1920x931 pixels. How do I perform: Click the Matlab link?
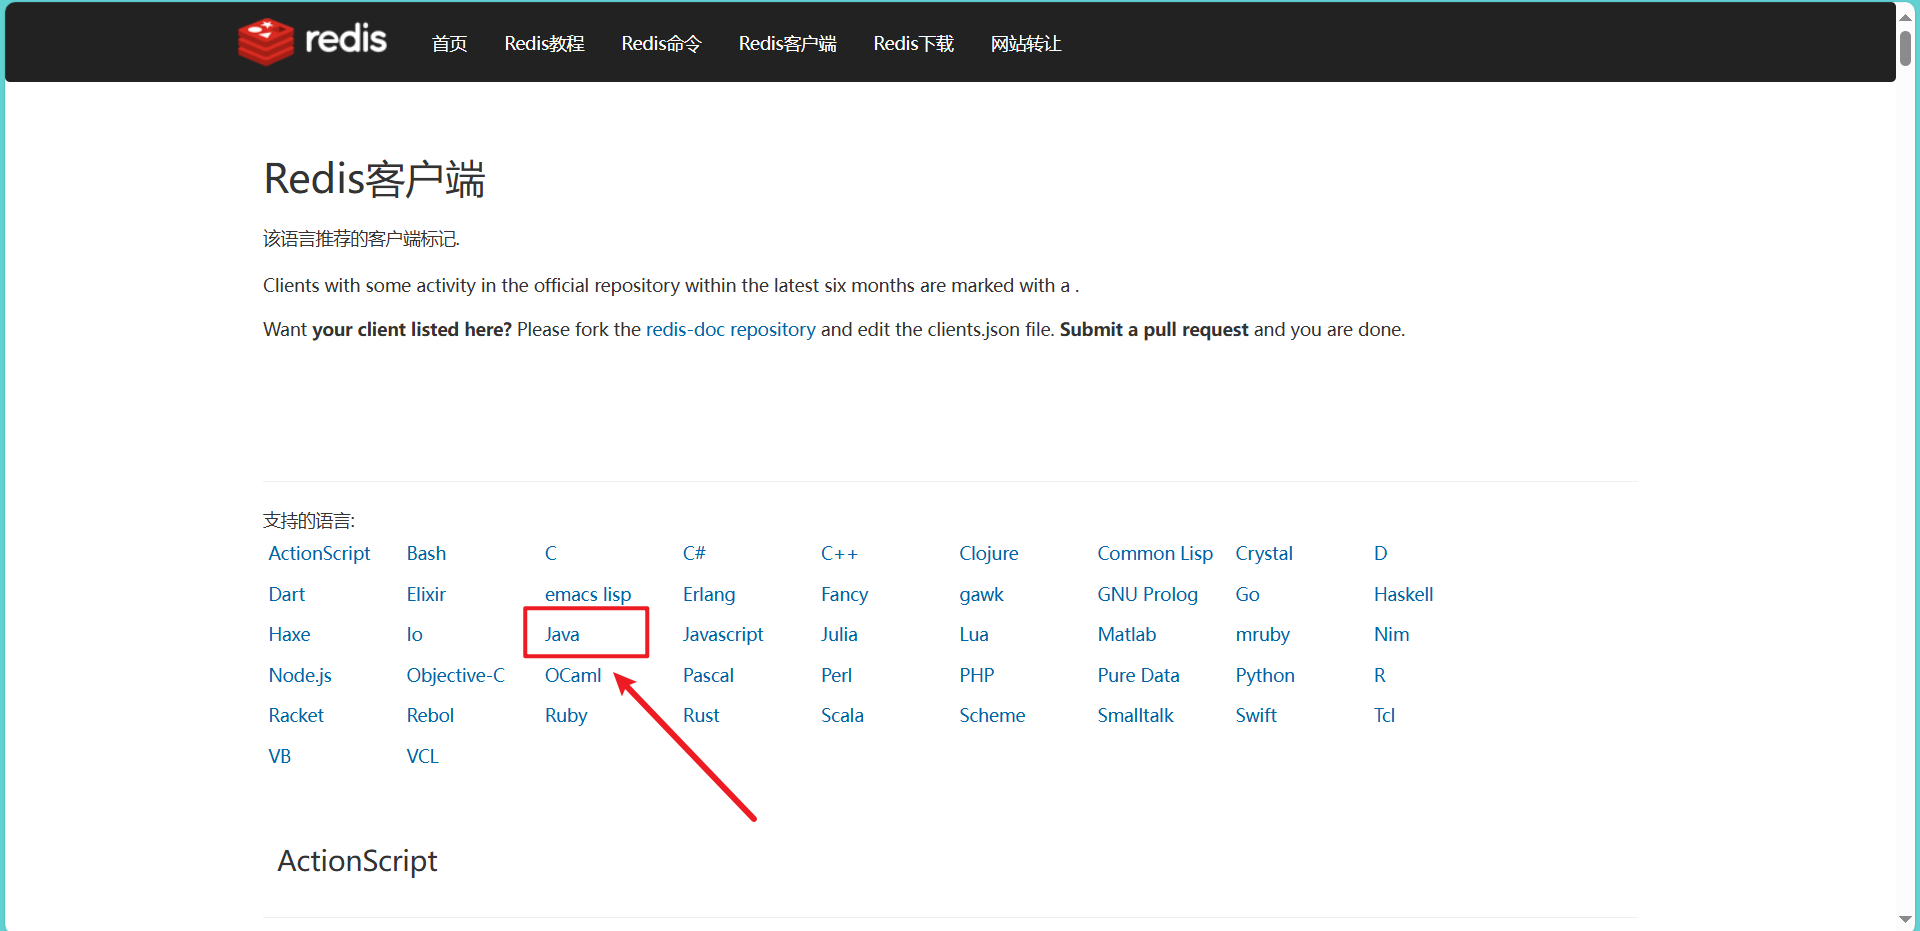[x=1127, y=635]
